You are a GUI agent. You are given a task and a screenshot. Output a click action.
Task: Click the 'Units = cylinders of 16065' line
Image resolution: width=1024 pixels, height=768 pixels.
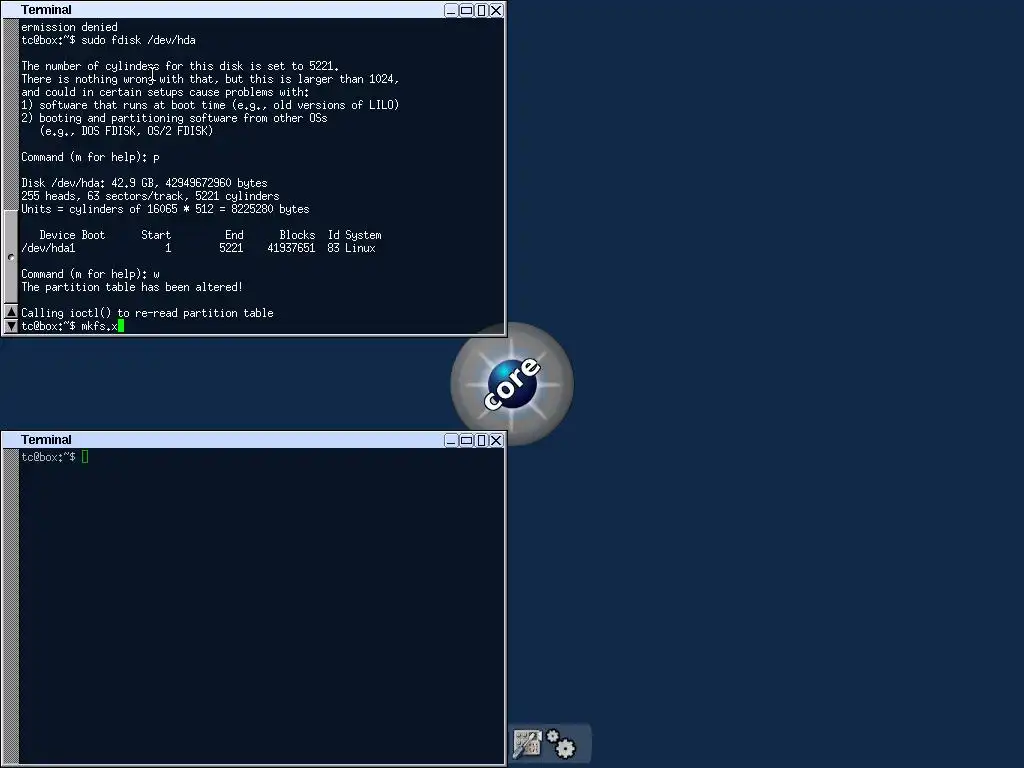[165, 209]
